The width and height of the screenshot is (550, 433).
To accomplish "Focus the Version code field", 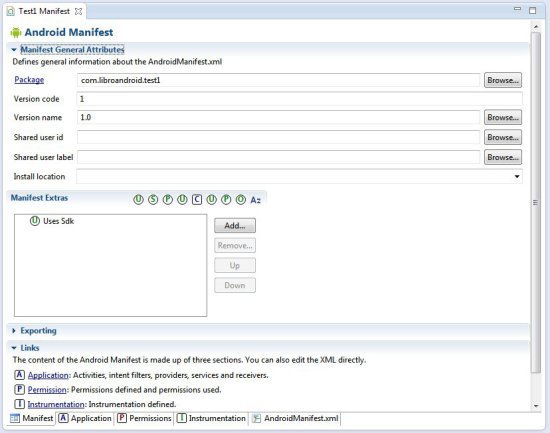I will tap(300, 99).
